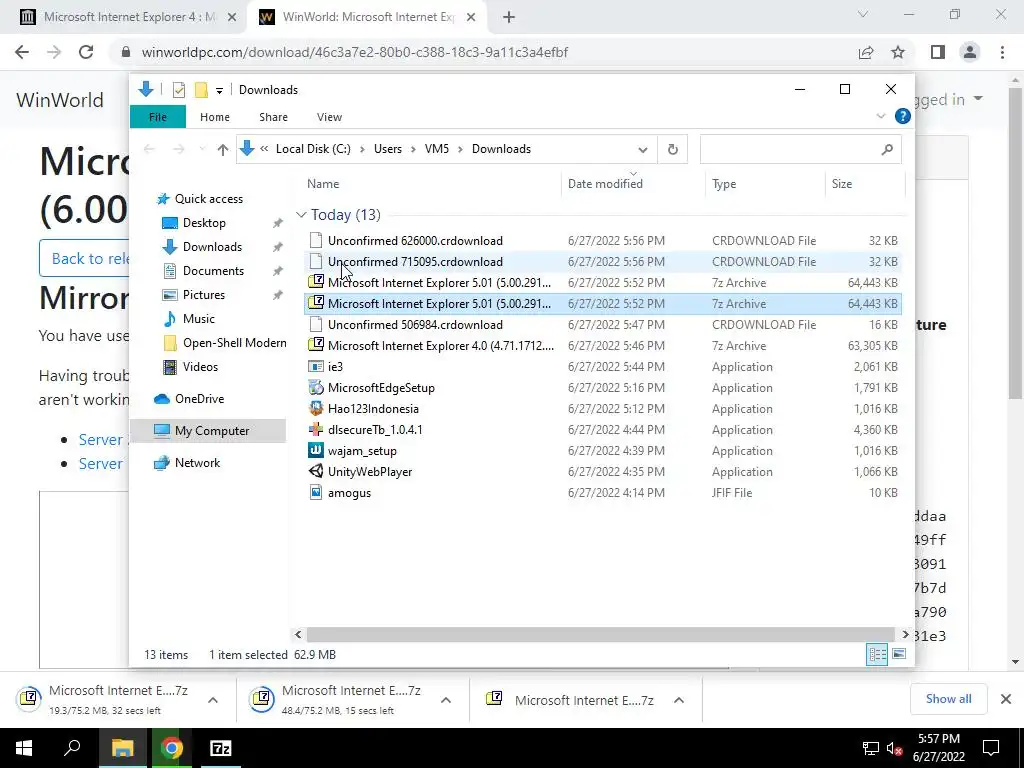Open options for second download item

point(446,700)
